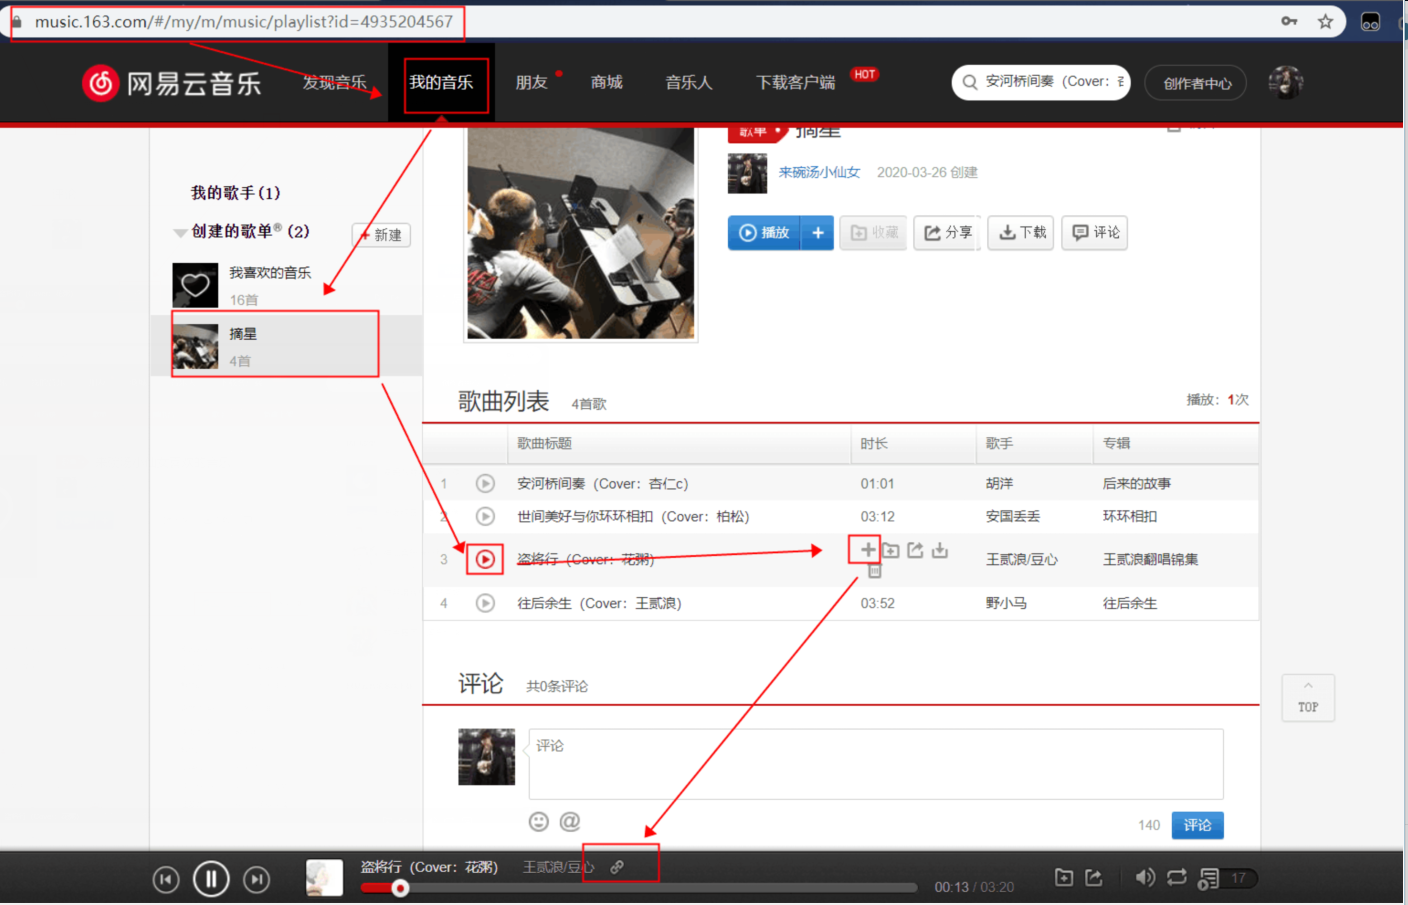
Task: Go to the 朋友 tab
Action: [532, 82]
